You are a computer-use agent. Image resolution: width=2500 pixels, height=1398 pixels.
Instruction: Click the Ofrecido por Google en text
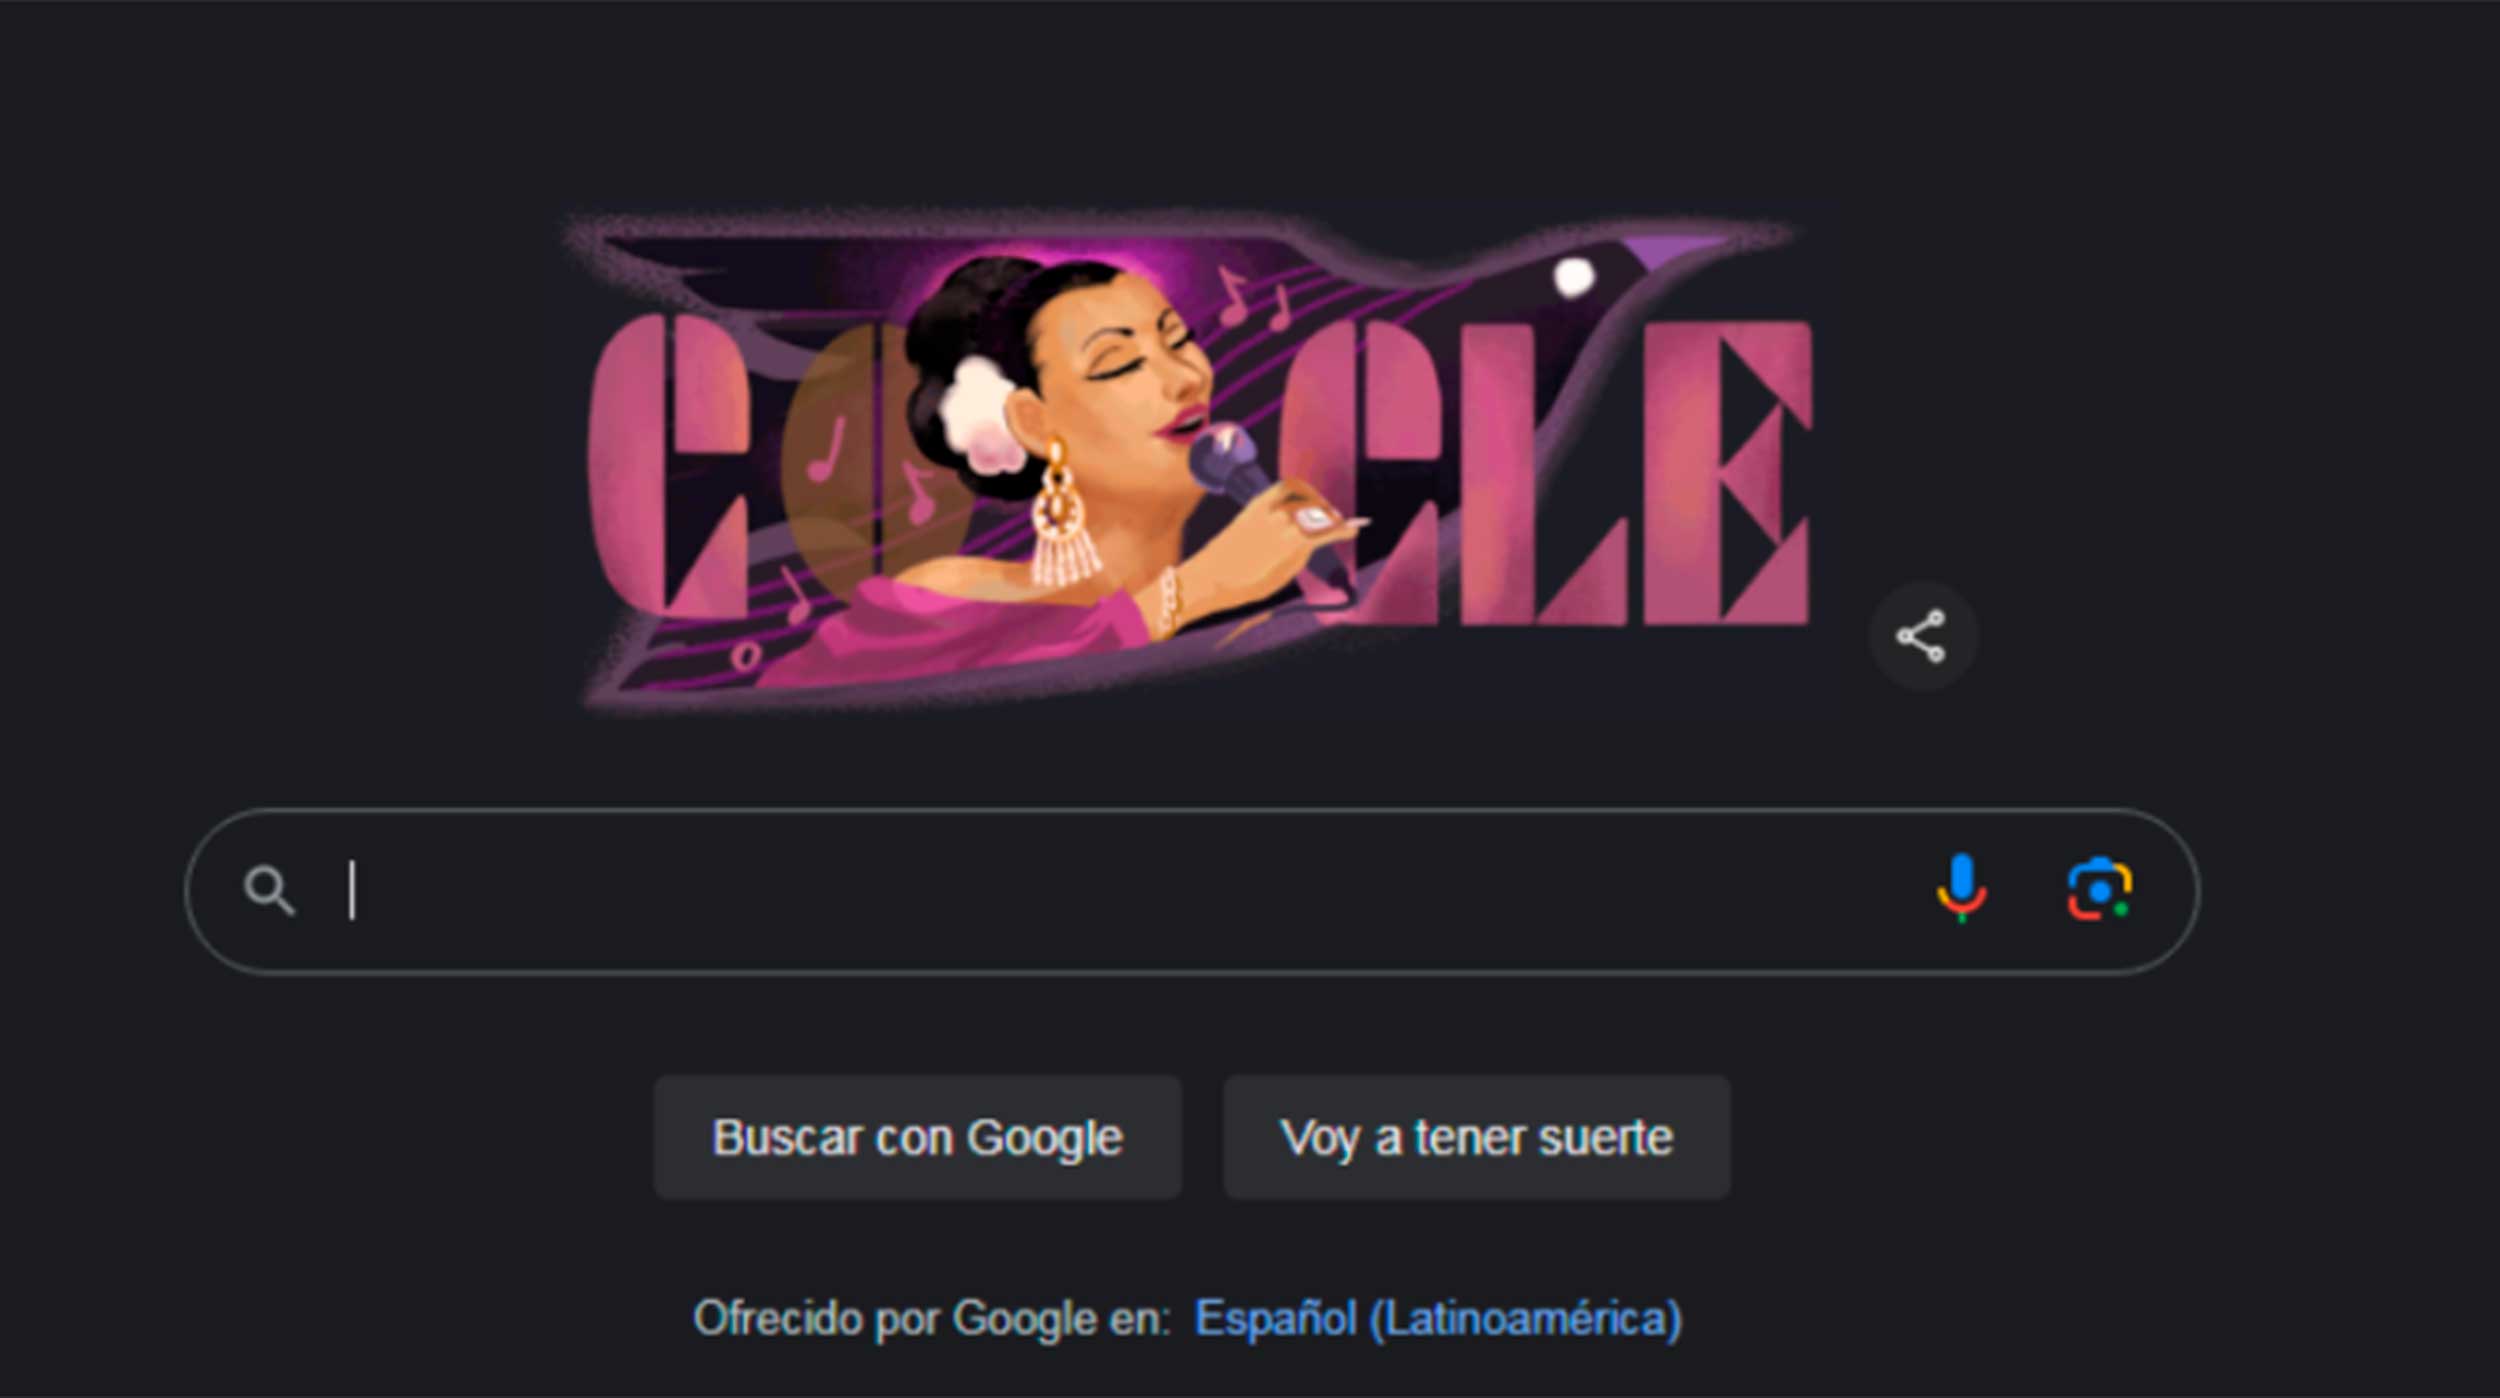point(932,1318)
